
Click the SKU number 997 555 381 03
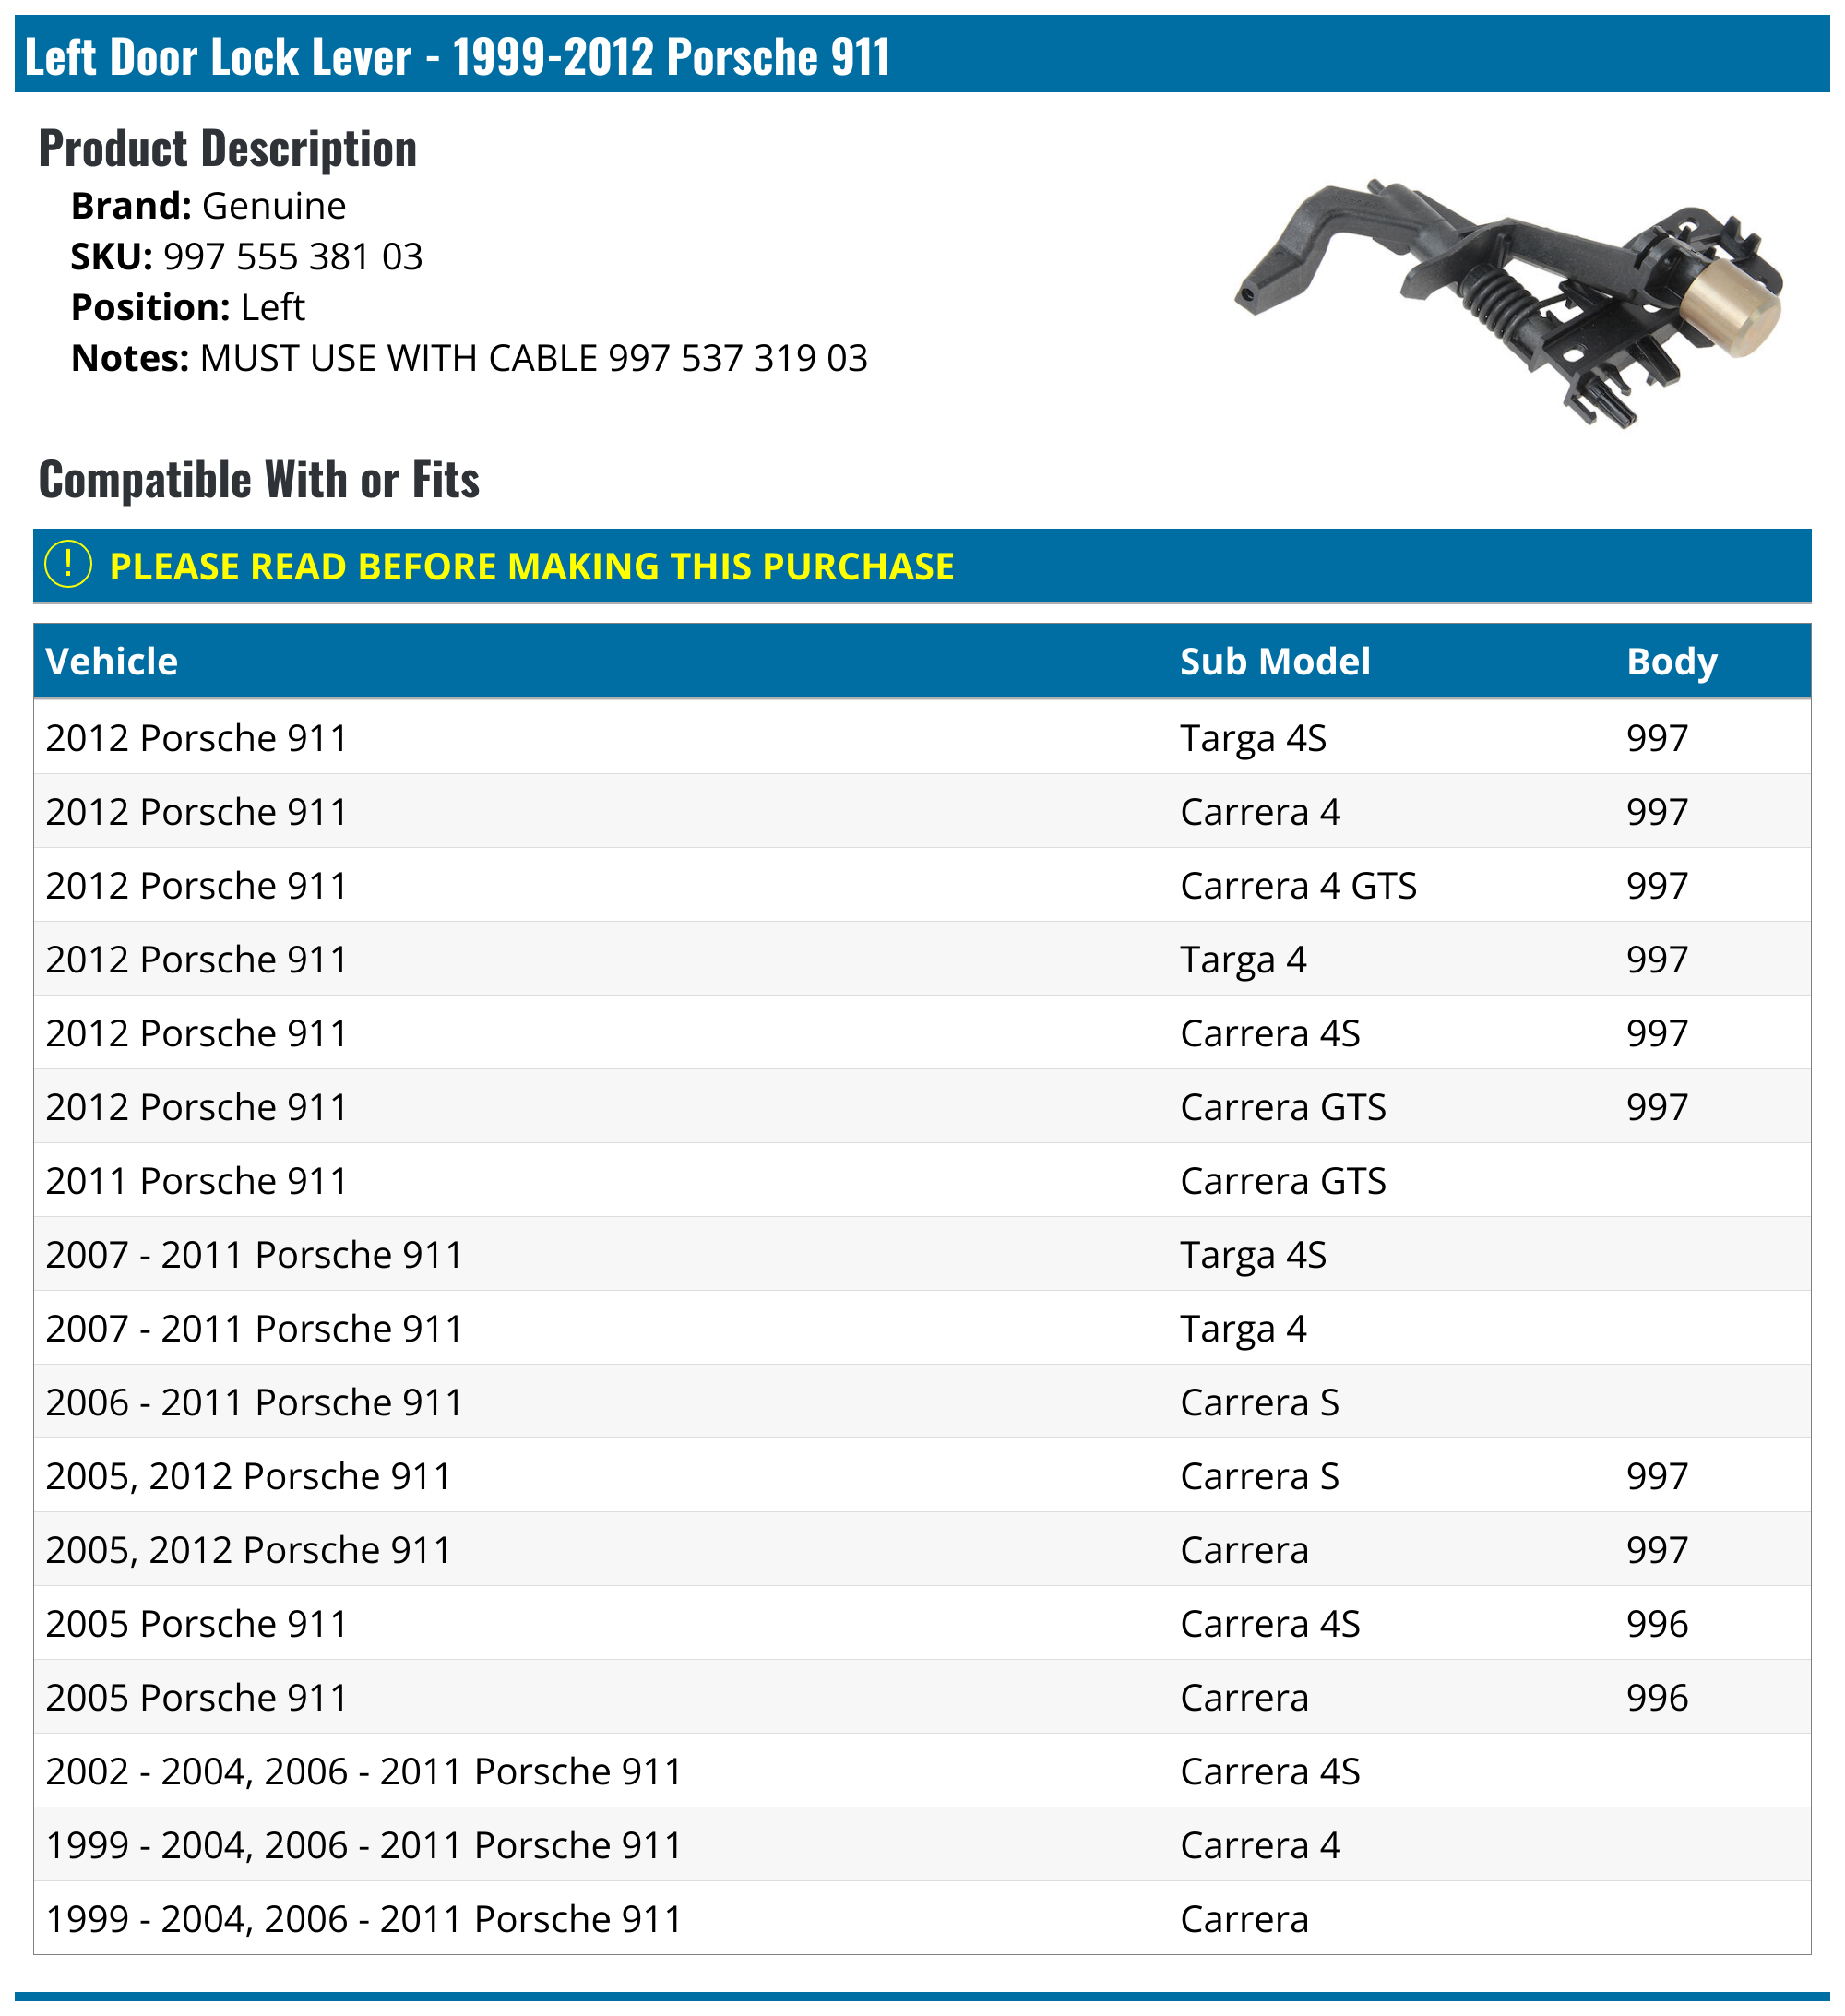293,257
